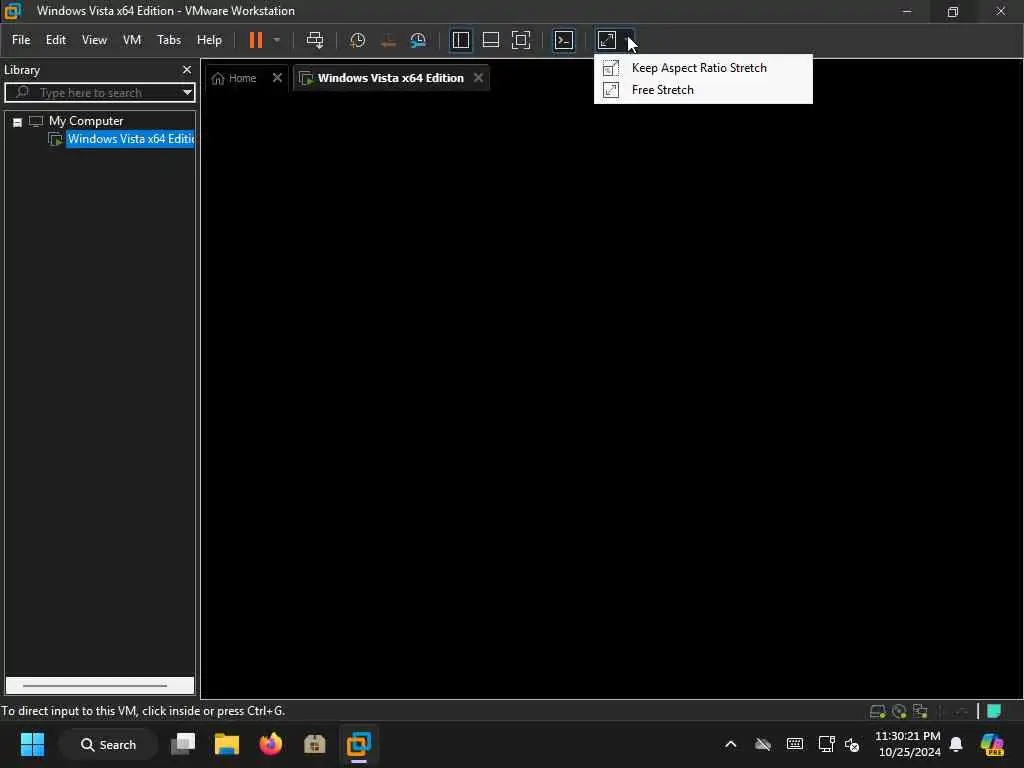Open the Edit menu
This screenshot has height=768, width=1024.
[x=56, y=40]
